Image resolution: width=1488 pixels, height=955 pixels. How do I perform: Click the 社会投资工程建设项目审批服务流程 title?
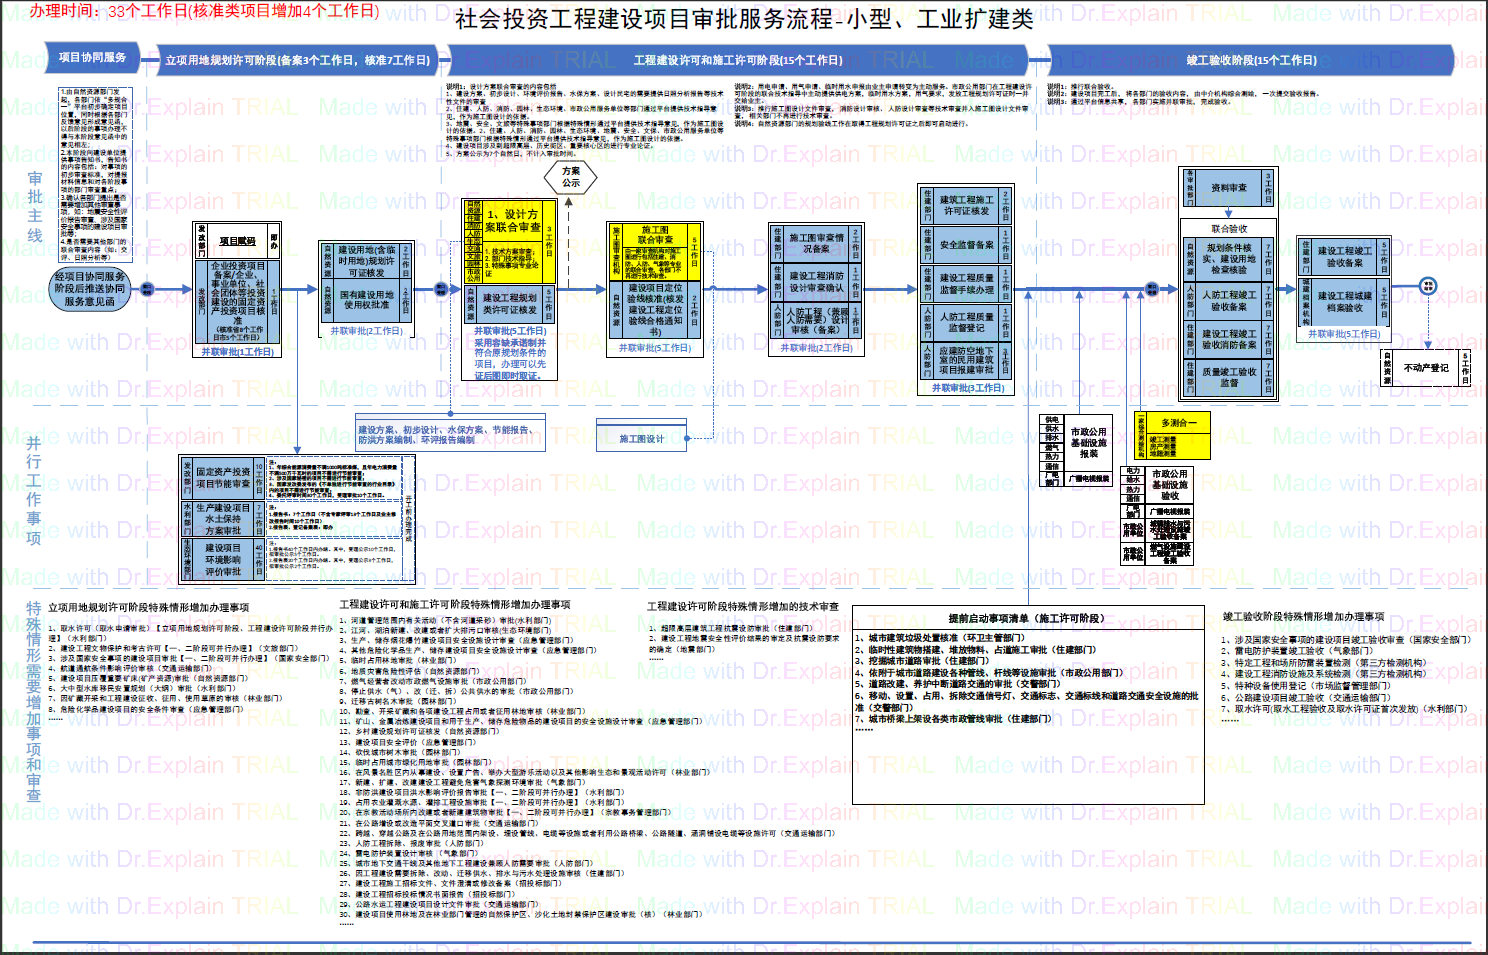(744, 18)
